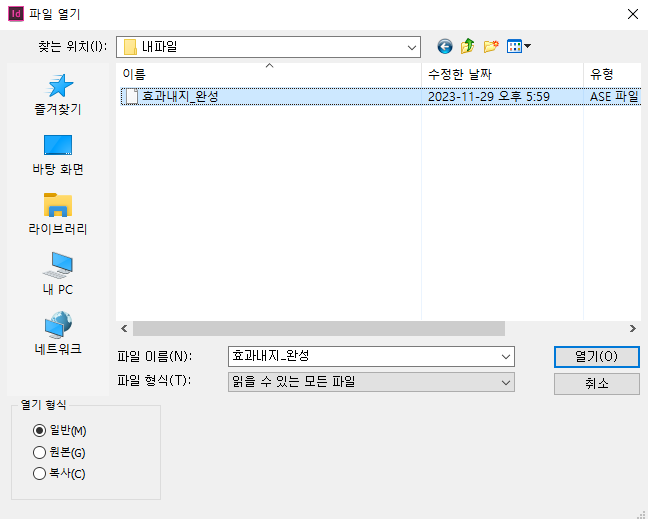Expand the 파일 이름 dropdown arrow
The image size is (648, 519).
(x=505, y=357)
